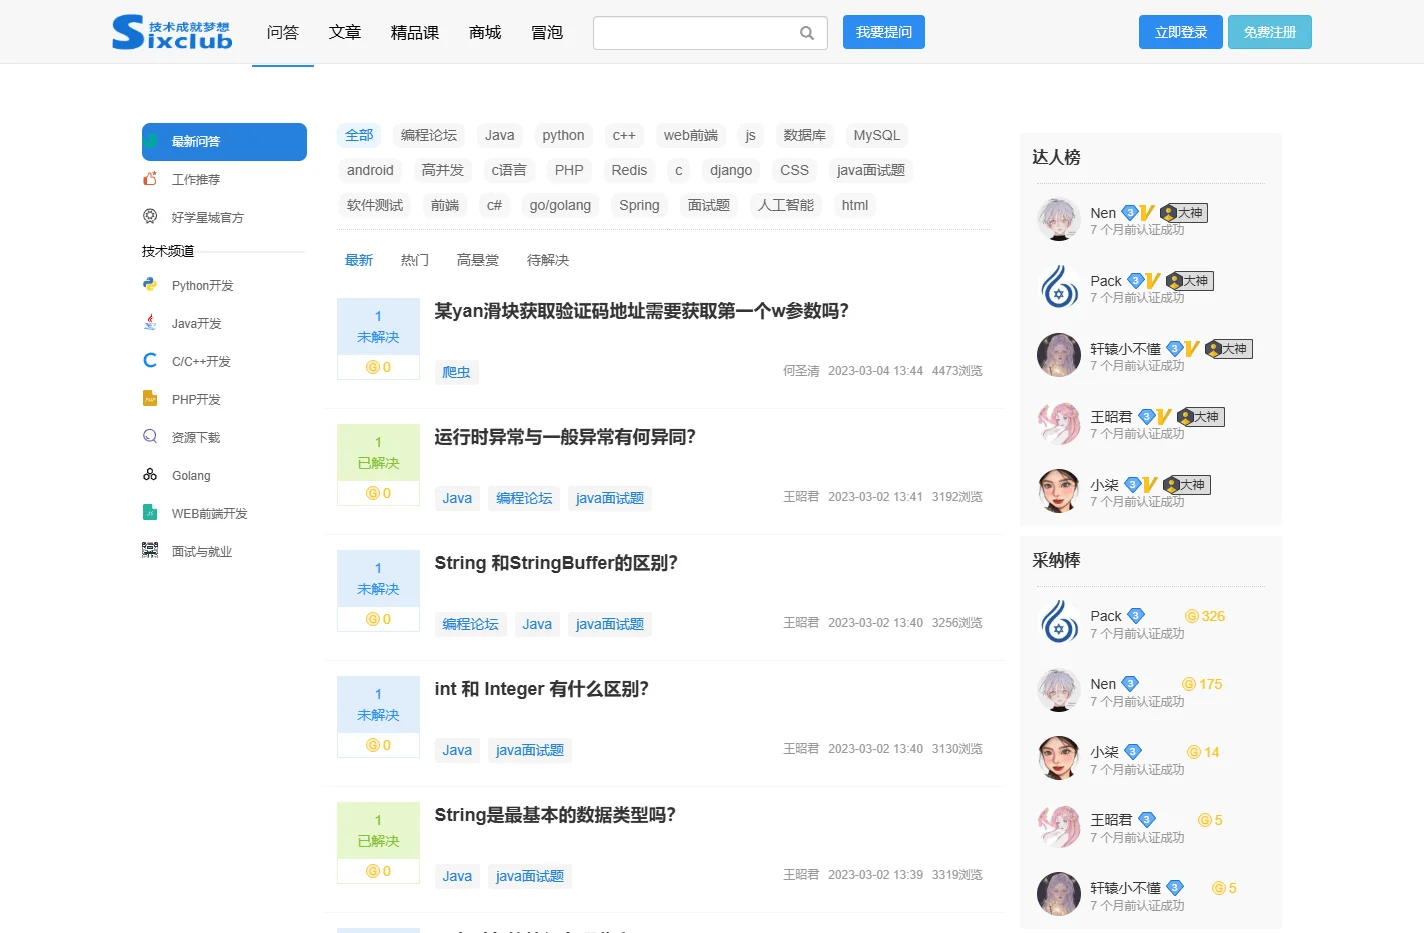Filter by the Redis tag

(x=629, y=170)
